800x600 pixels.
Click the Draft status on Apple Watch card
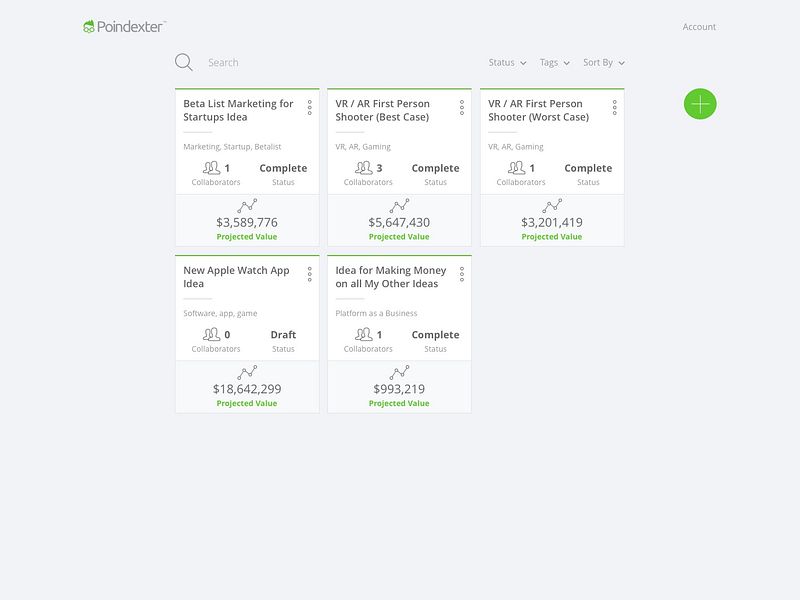point(283,335)
